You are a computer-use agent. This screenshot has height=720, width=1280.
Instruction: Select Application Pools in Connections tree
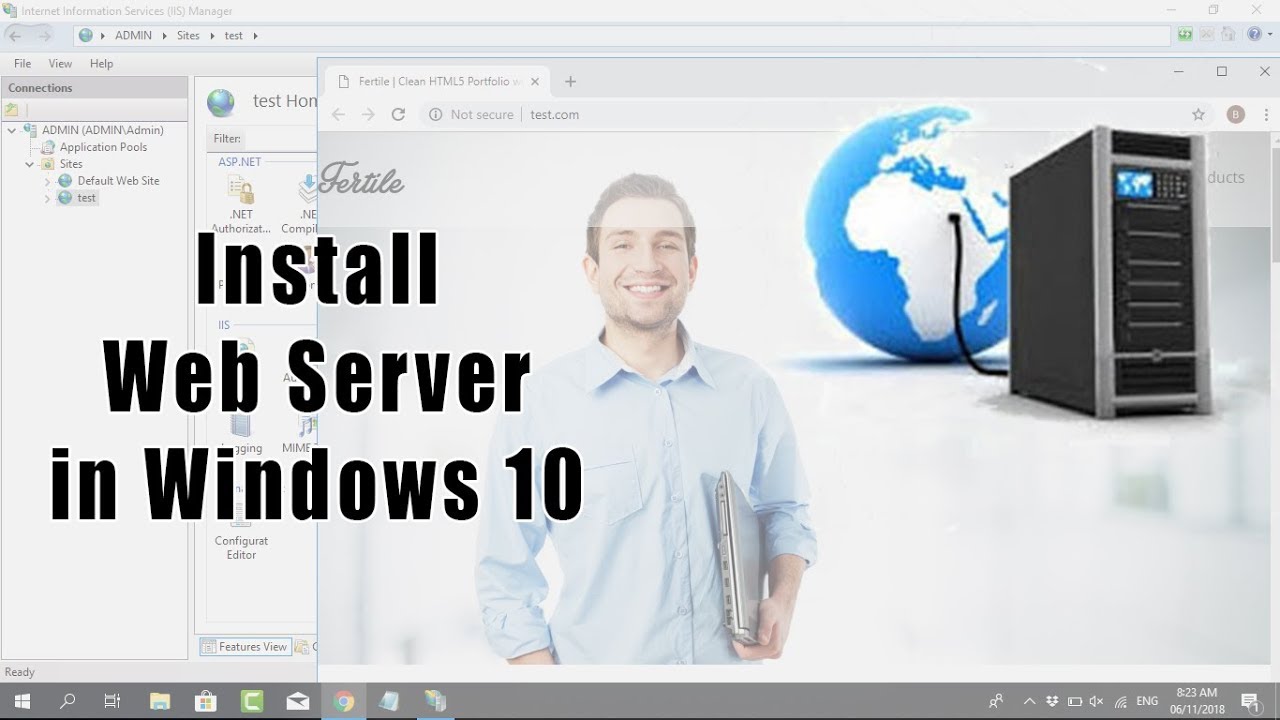pyautogui.click(x=103, y=147)
